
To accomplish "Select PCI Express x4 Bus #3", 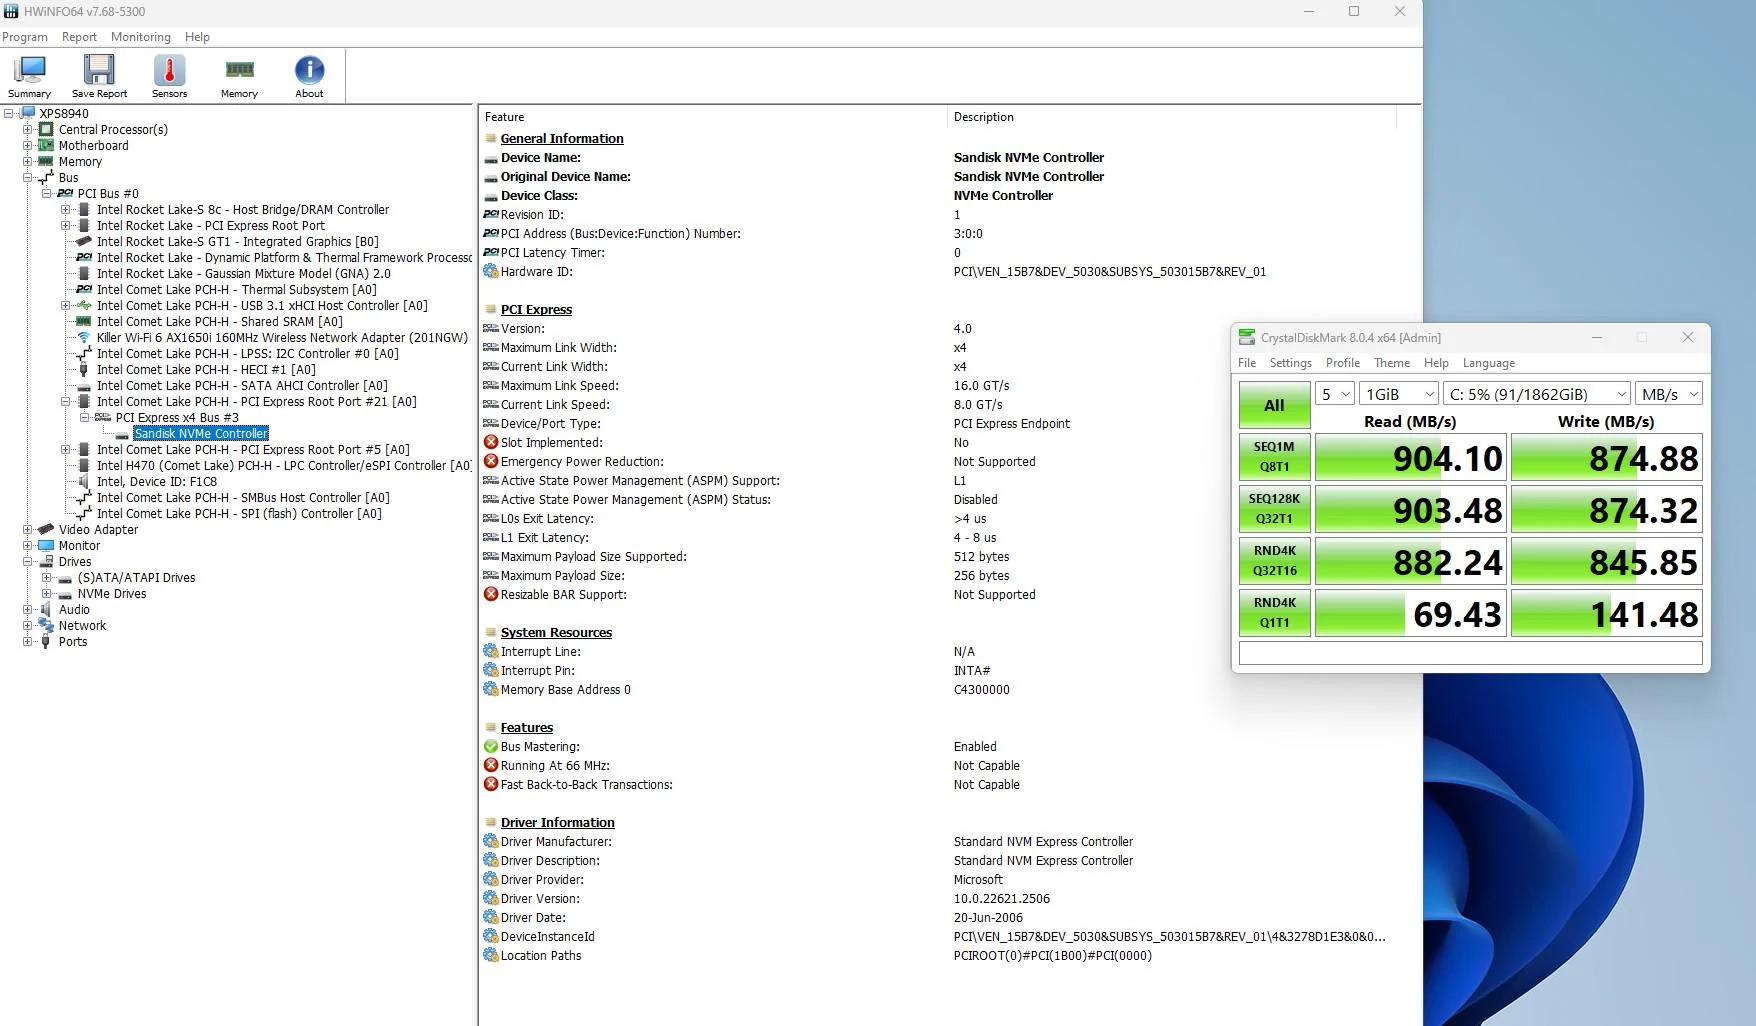I will click(177, 418).
